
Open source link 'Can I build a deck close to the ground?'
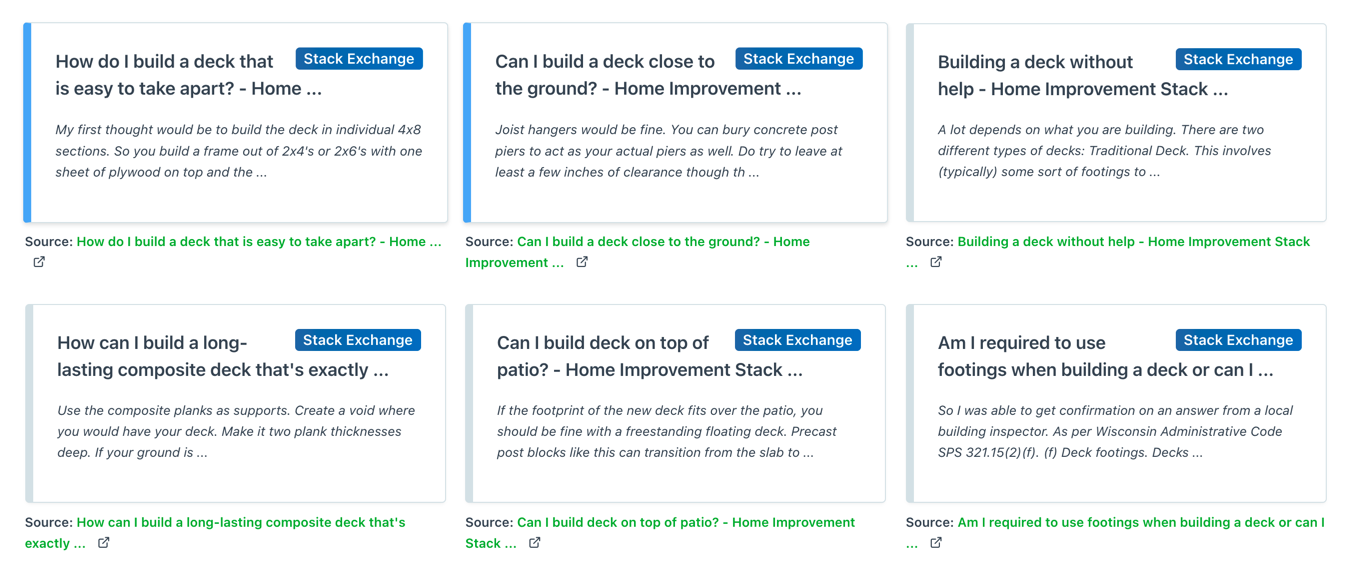637,252
